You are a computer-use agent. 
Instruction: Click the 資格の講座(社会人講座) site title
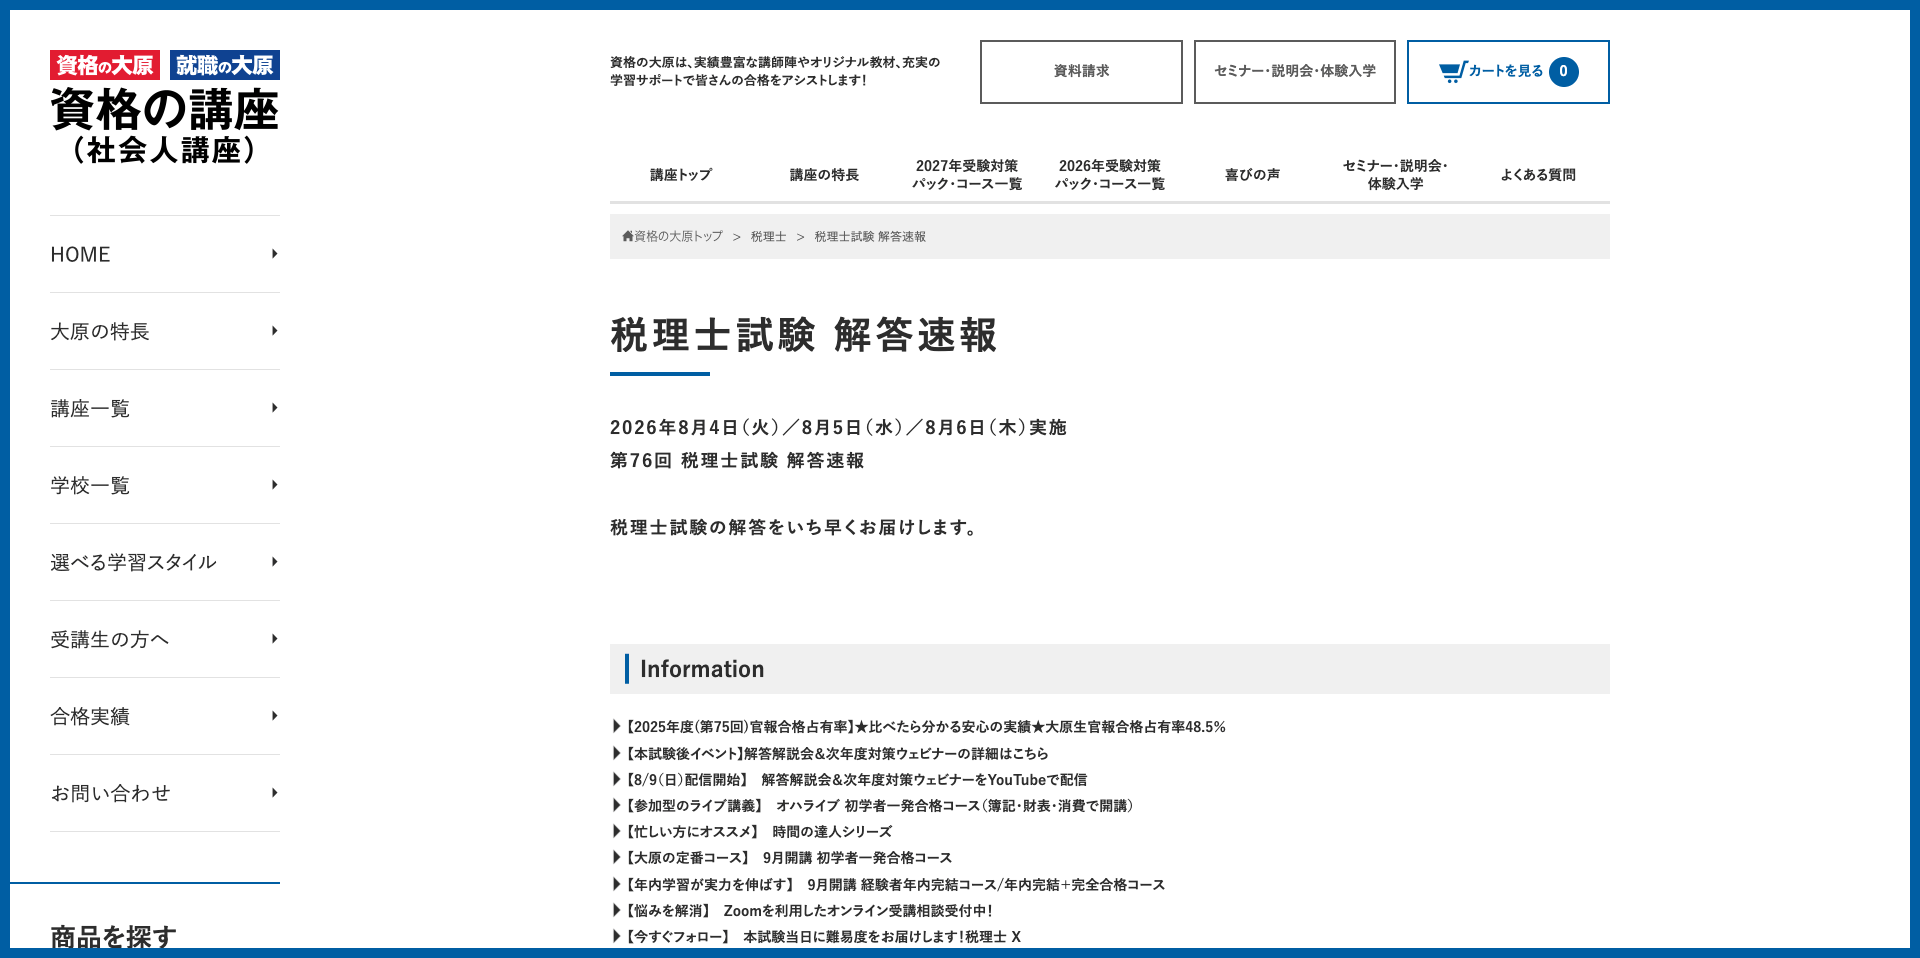tap(165, 125)
